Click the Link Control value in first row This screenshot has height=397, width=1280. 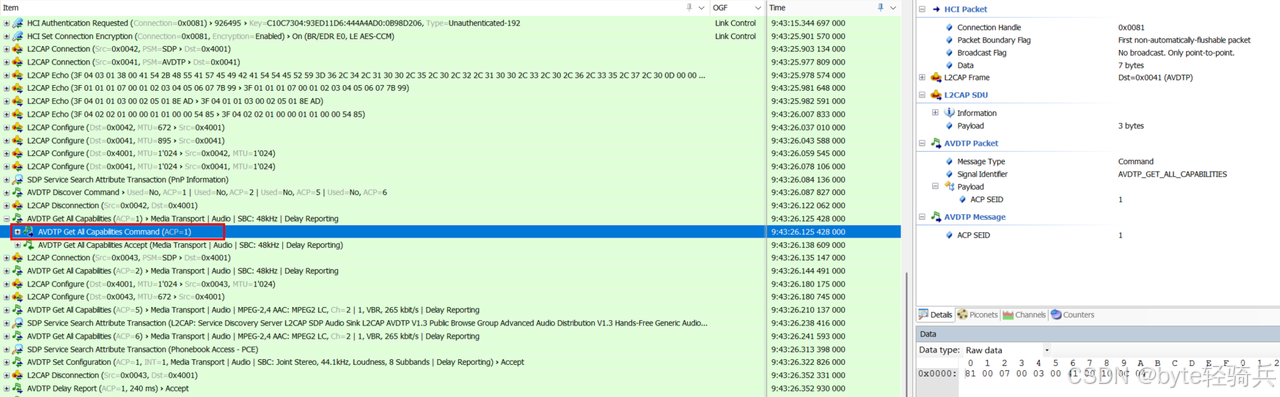coord(735,23)
